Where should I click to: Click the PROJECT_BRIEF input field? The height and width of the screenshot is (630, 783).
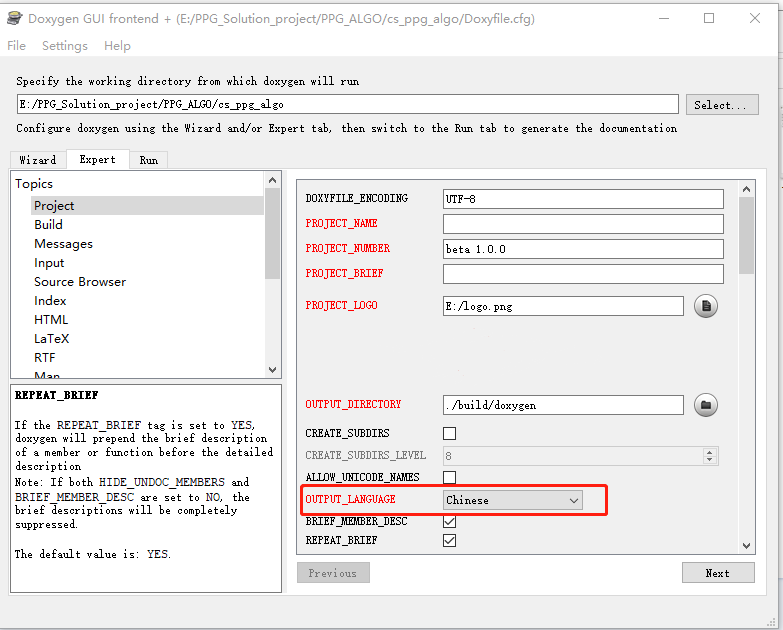click(583, 274)
